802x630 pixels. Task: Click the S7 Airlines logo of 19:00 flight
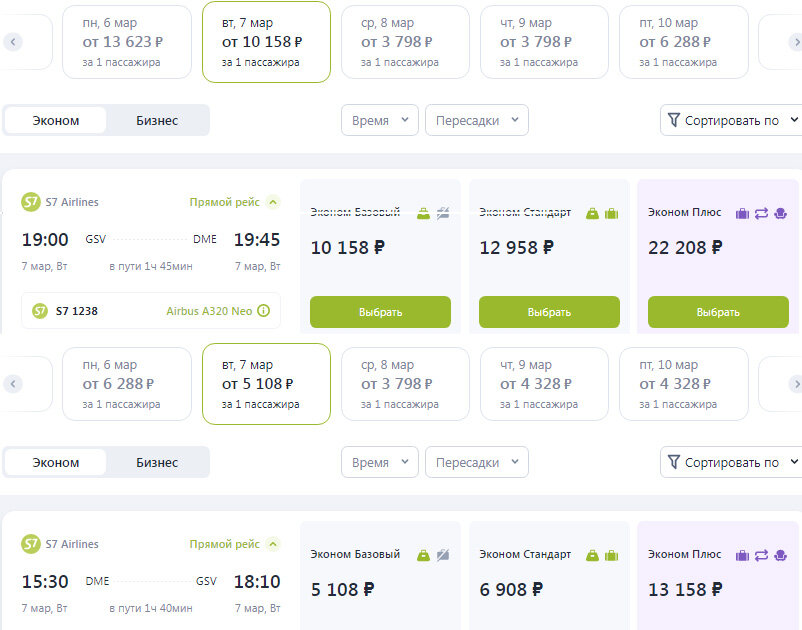[x=31, y=202]
